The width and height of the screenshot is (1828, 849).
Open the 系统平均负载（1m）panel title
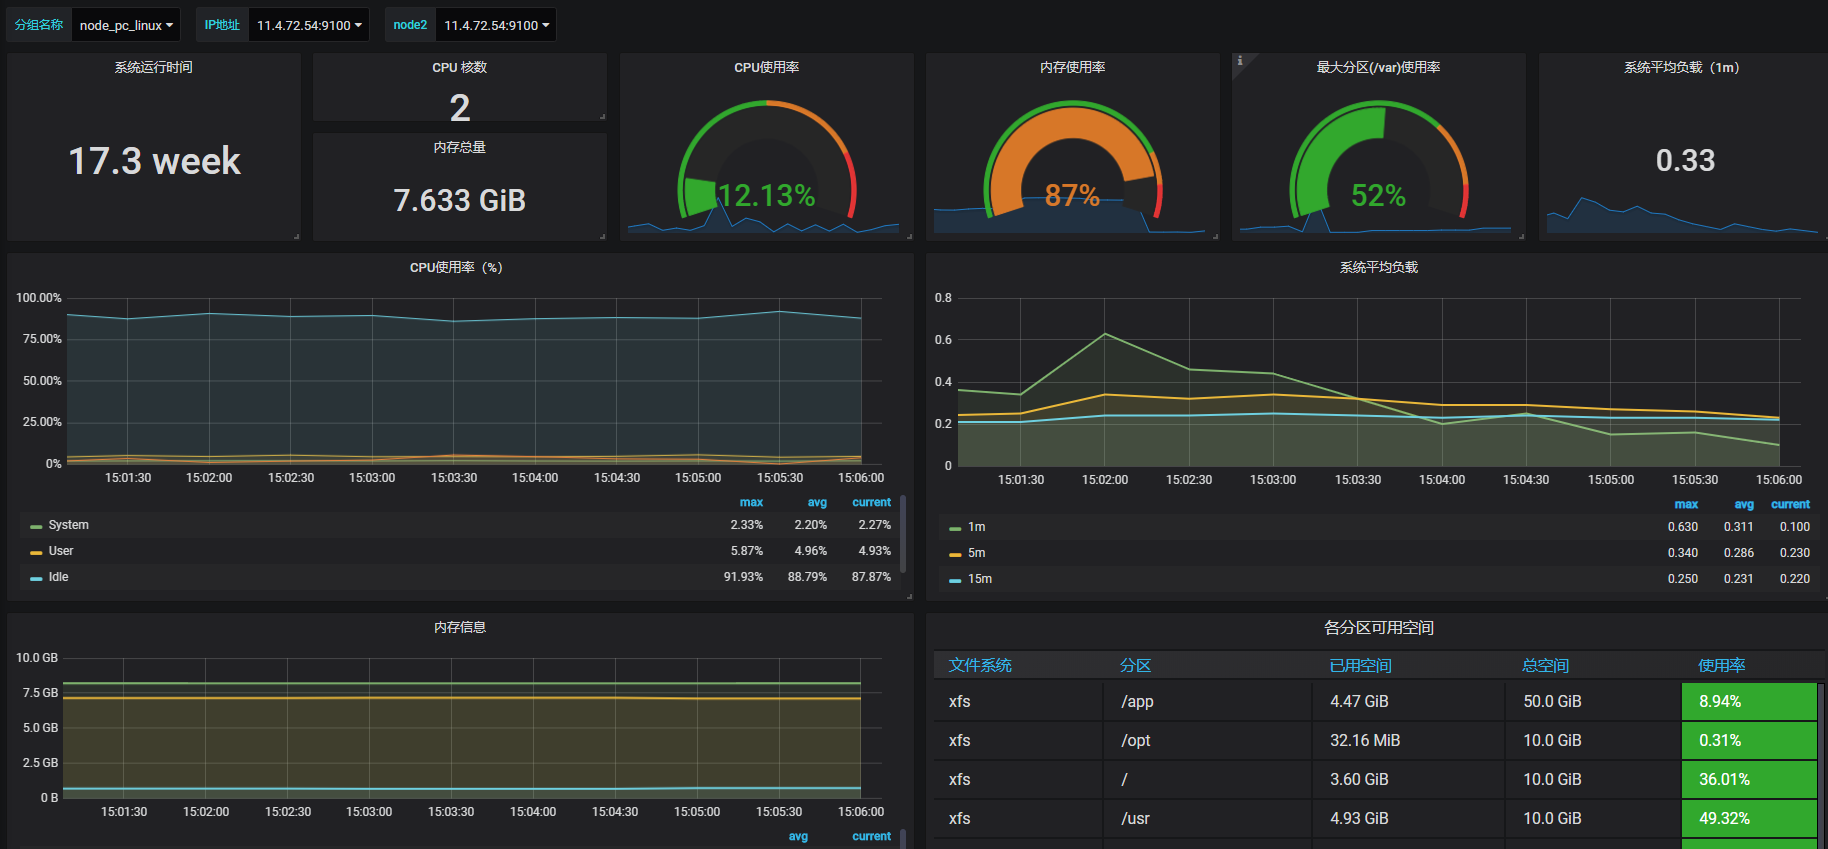[x=1684, y=67]
